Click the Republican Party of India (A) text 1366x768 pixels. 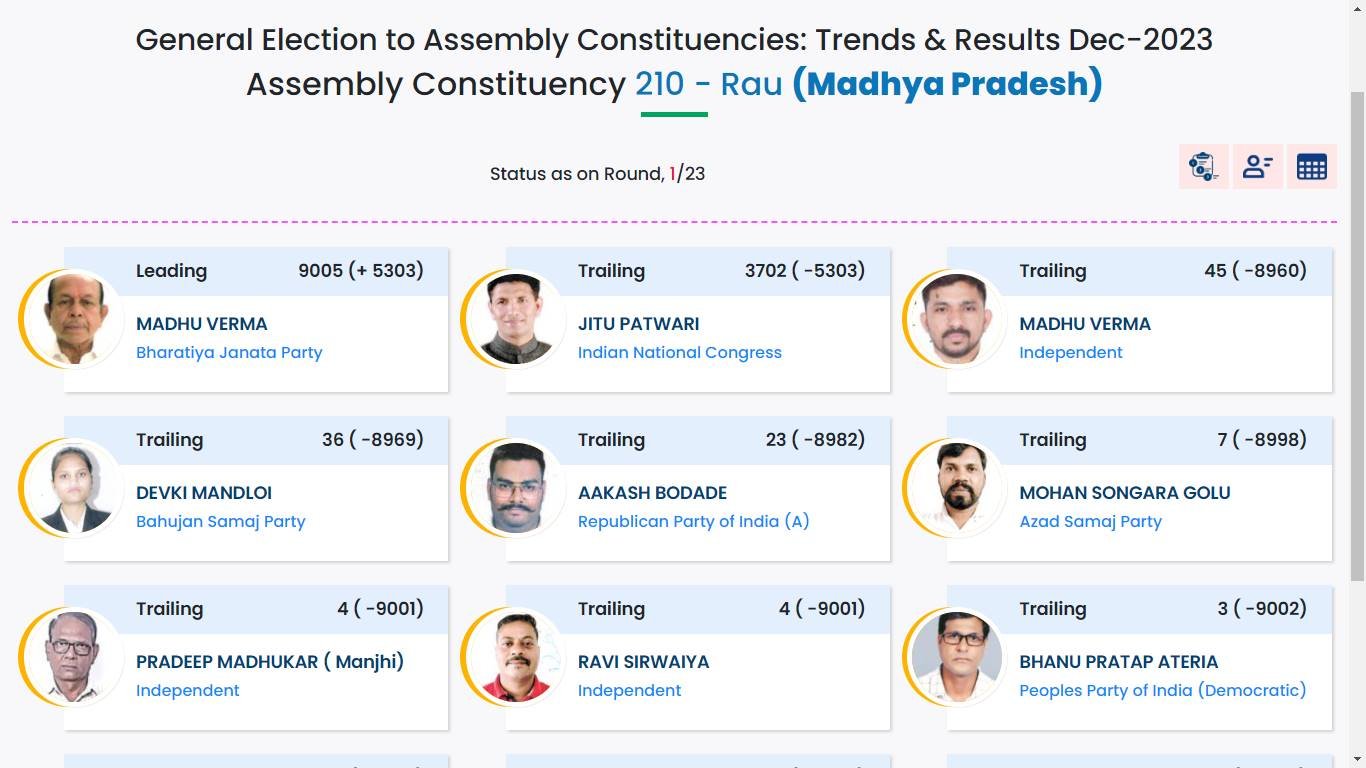(x=693, y=521)
